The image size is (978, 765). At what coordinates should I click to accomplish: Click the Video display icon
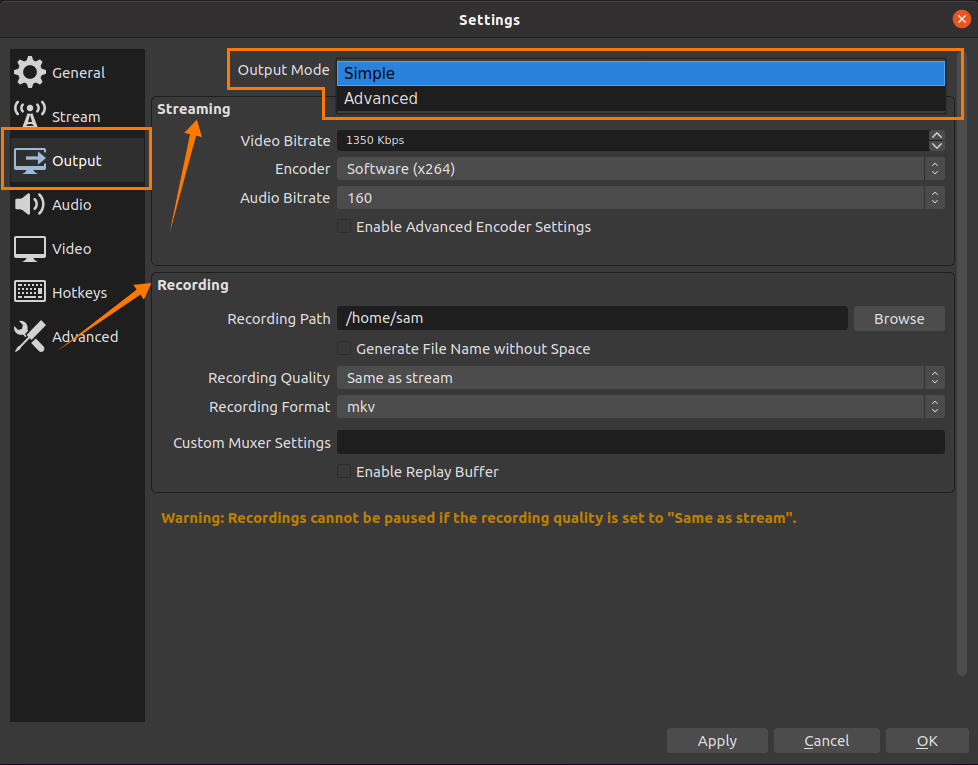[x=29, y=249]
